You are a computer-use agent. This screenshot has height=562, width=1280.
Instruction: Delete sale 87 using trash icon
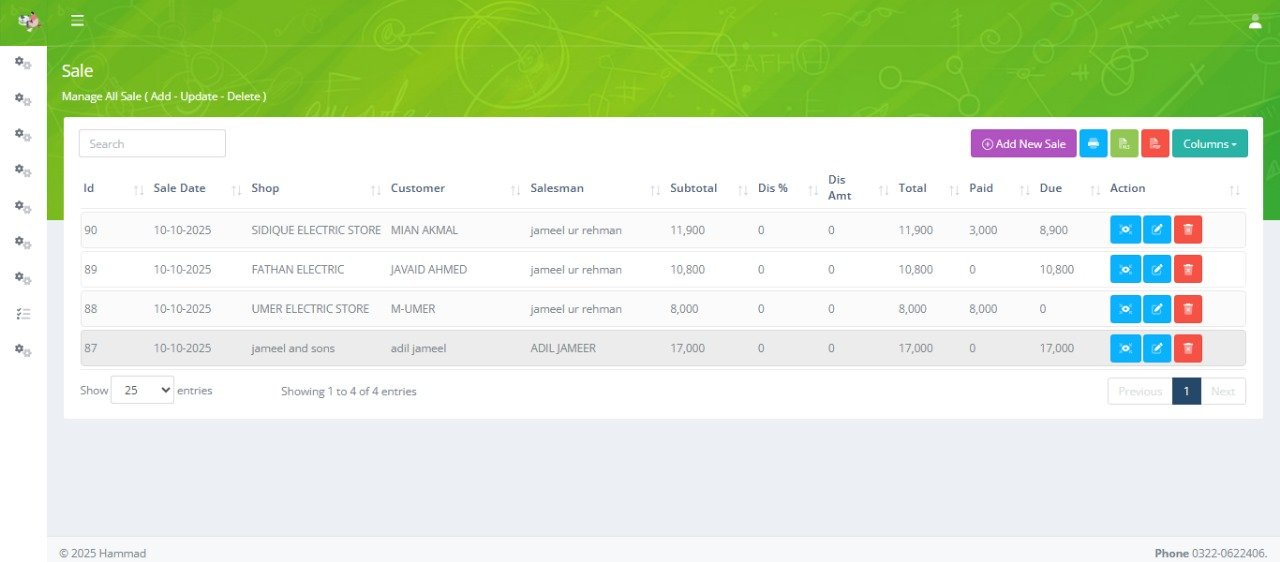(1188, 348)
